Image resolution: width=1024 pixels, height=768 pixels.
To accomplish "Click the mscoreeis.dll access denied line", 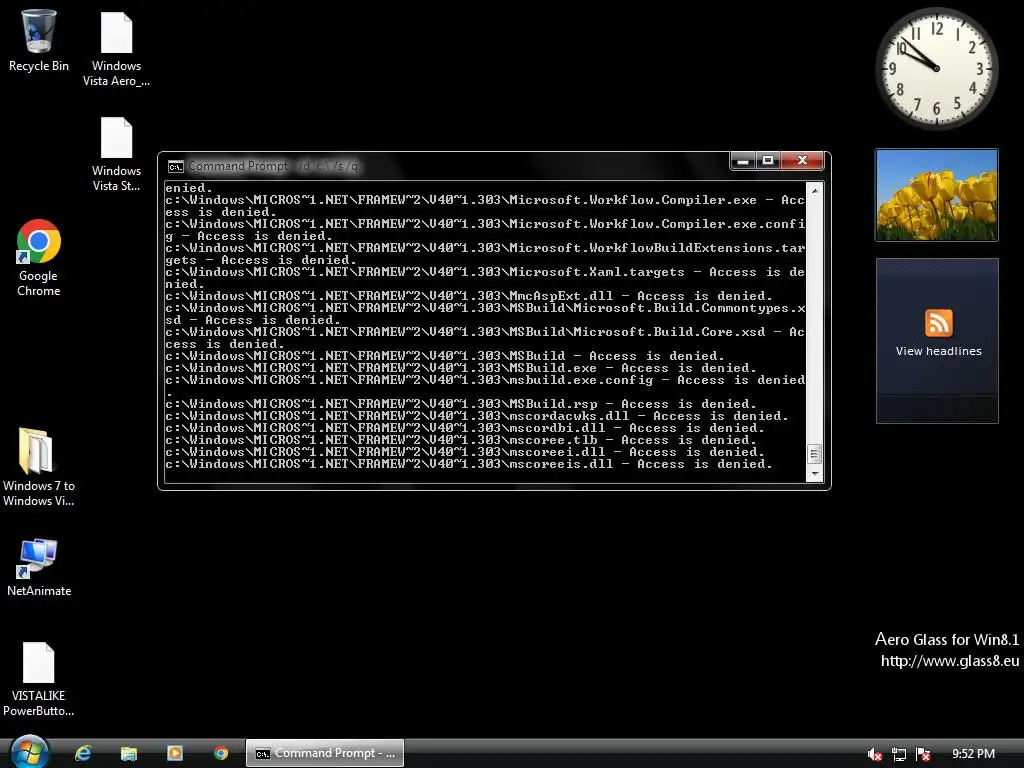I will [468, 464].
